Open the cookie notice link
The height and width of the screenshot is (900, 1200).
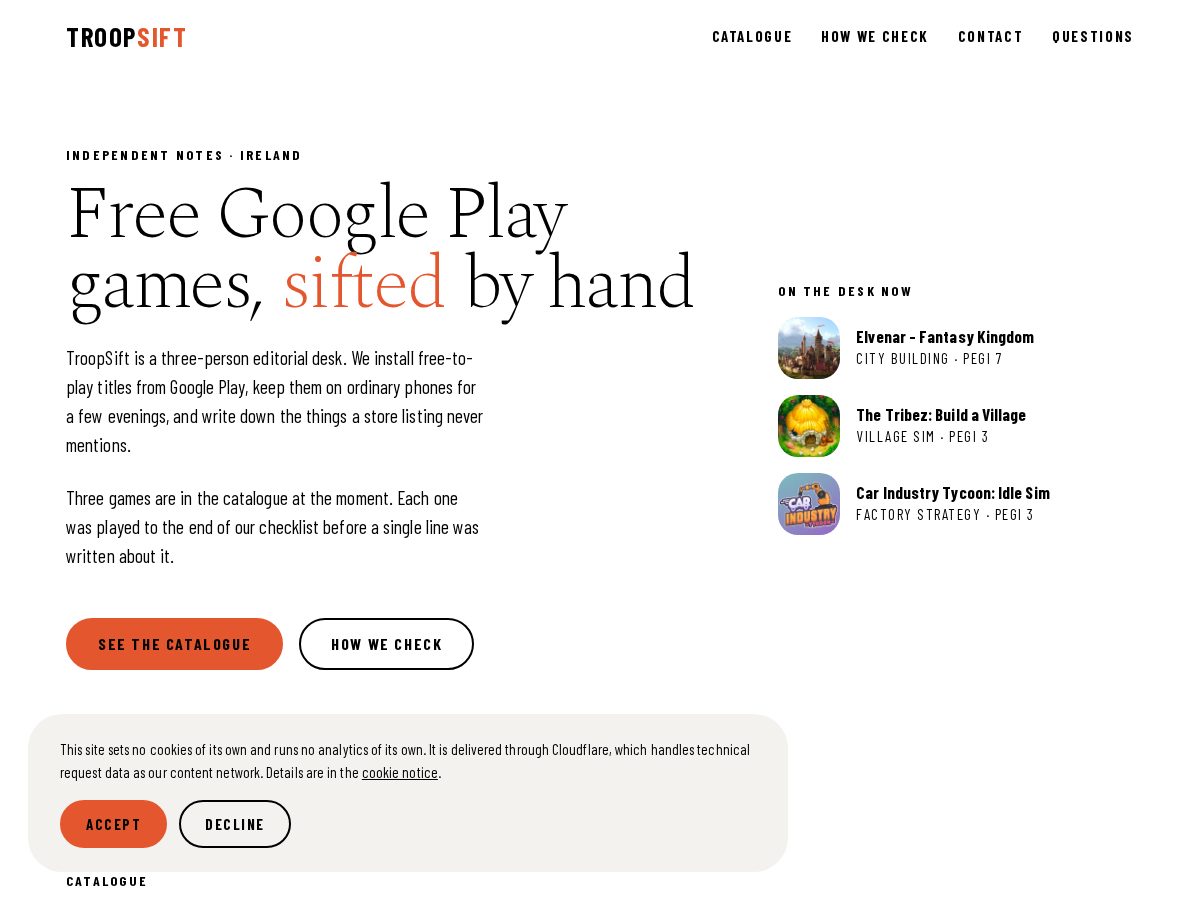[x=400, y=772]
